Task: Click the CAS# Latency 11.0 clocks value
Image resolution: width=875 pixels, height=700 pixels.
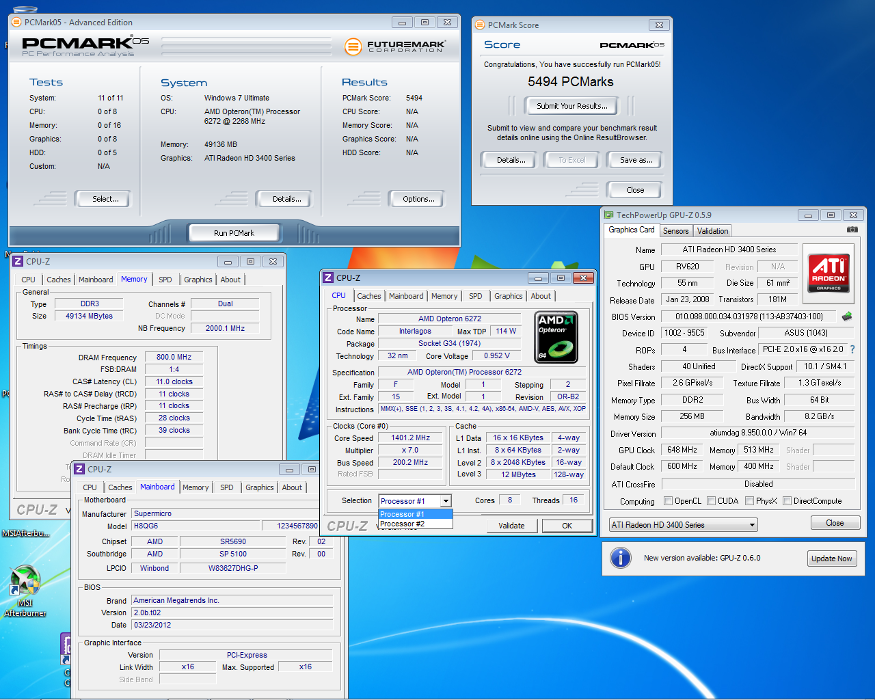Action: click(x=174, y=381)
